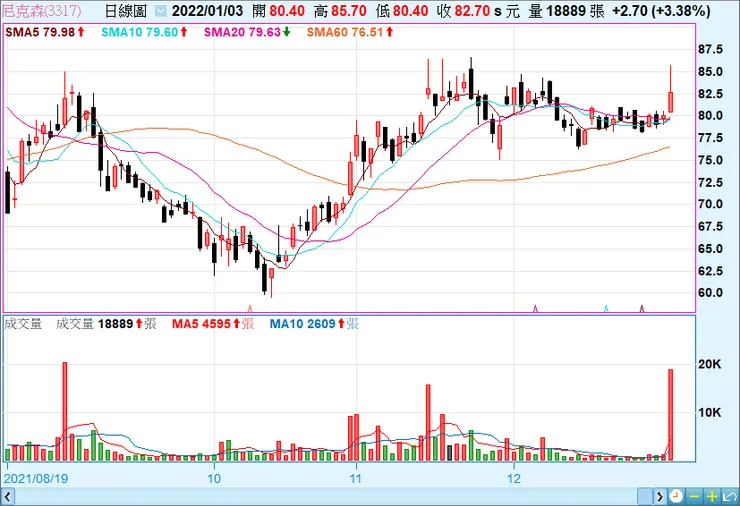Click the 日線圖 chart type label
Viewport: 740px width, 506px height.
click(x=126, y=11)
